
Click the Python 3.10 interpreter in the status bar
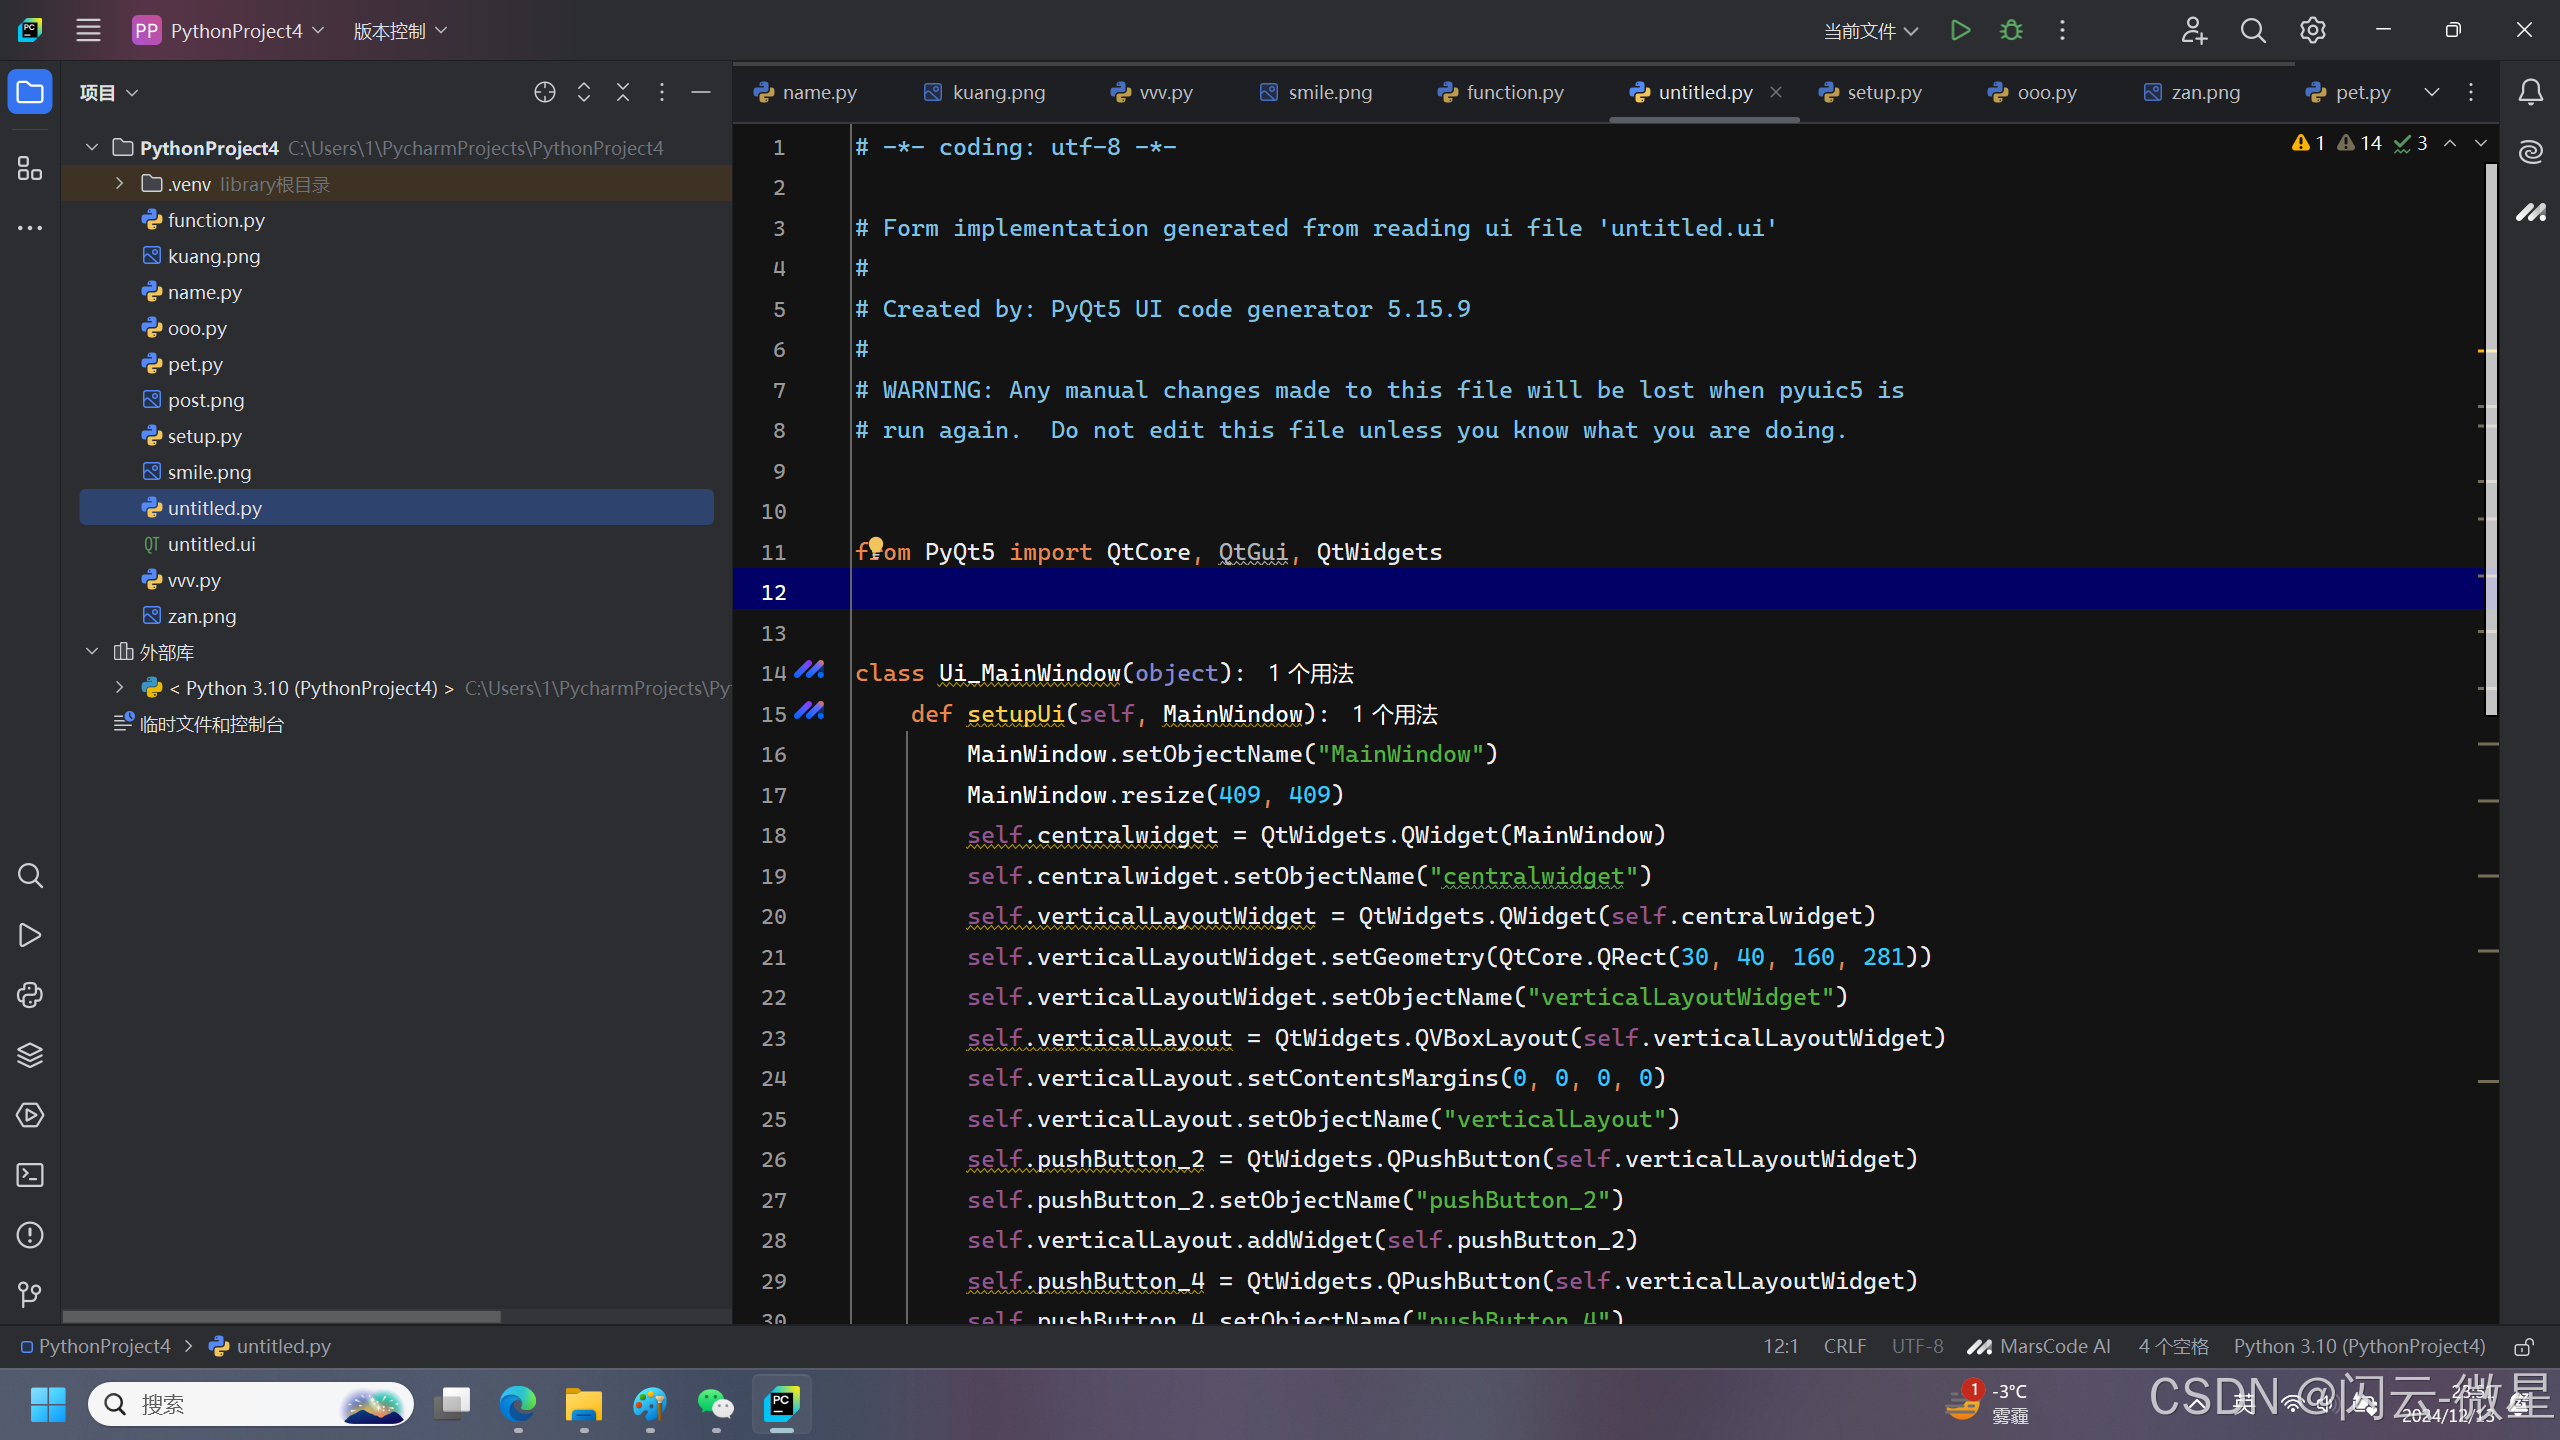point(2359,1347)
